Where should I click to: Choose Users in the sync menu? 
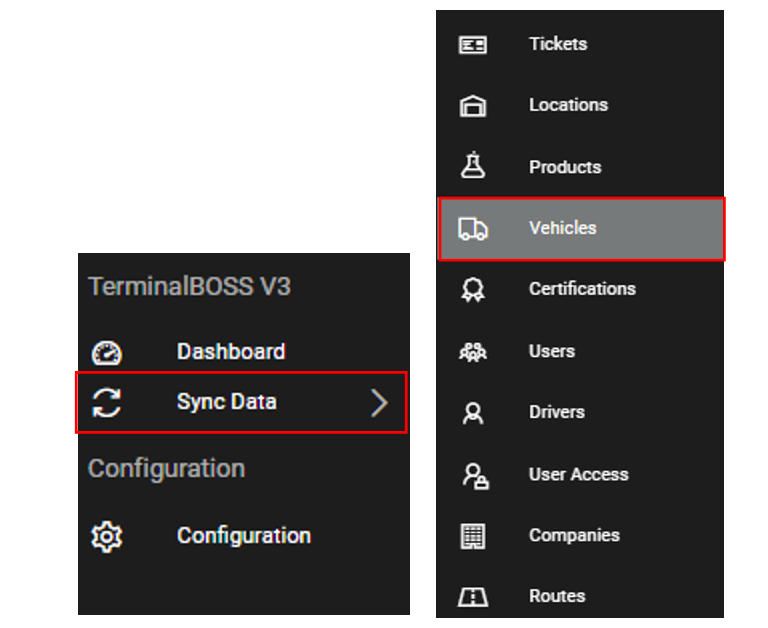[x=580, y=351]
